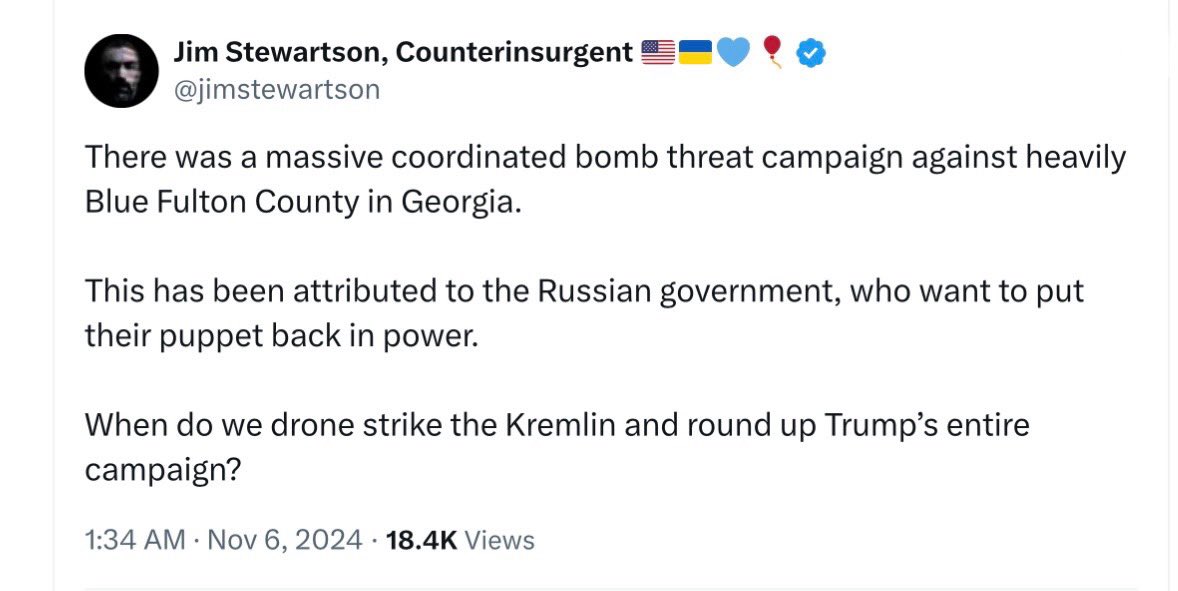Screen dimensions: 1178x591
Task: Open Jim Stewartson's profile avatar
Action: click(122, 71)
